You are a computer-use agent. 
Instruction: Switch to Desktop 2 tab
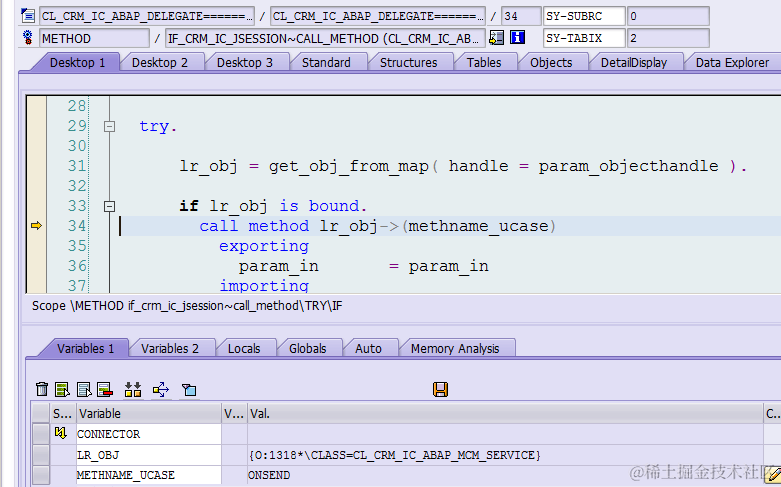click(x=160, y=63)
